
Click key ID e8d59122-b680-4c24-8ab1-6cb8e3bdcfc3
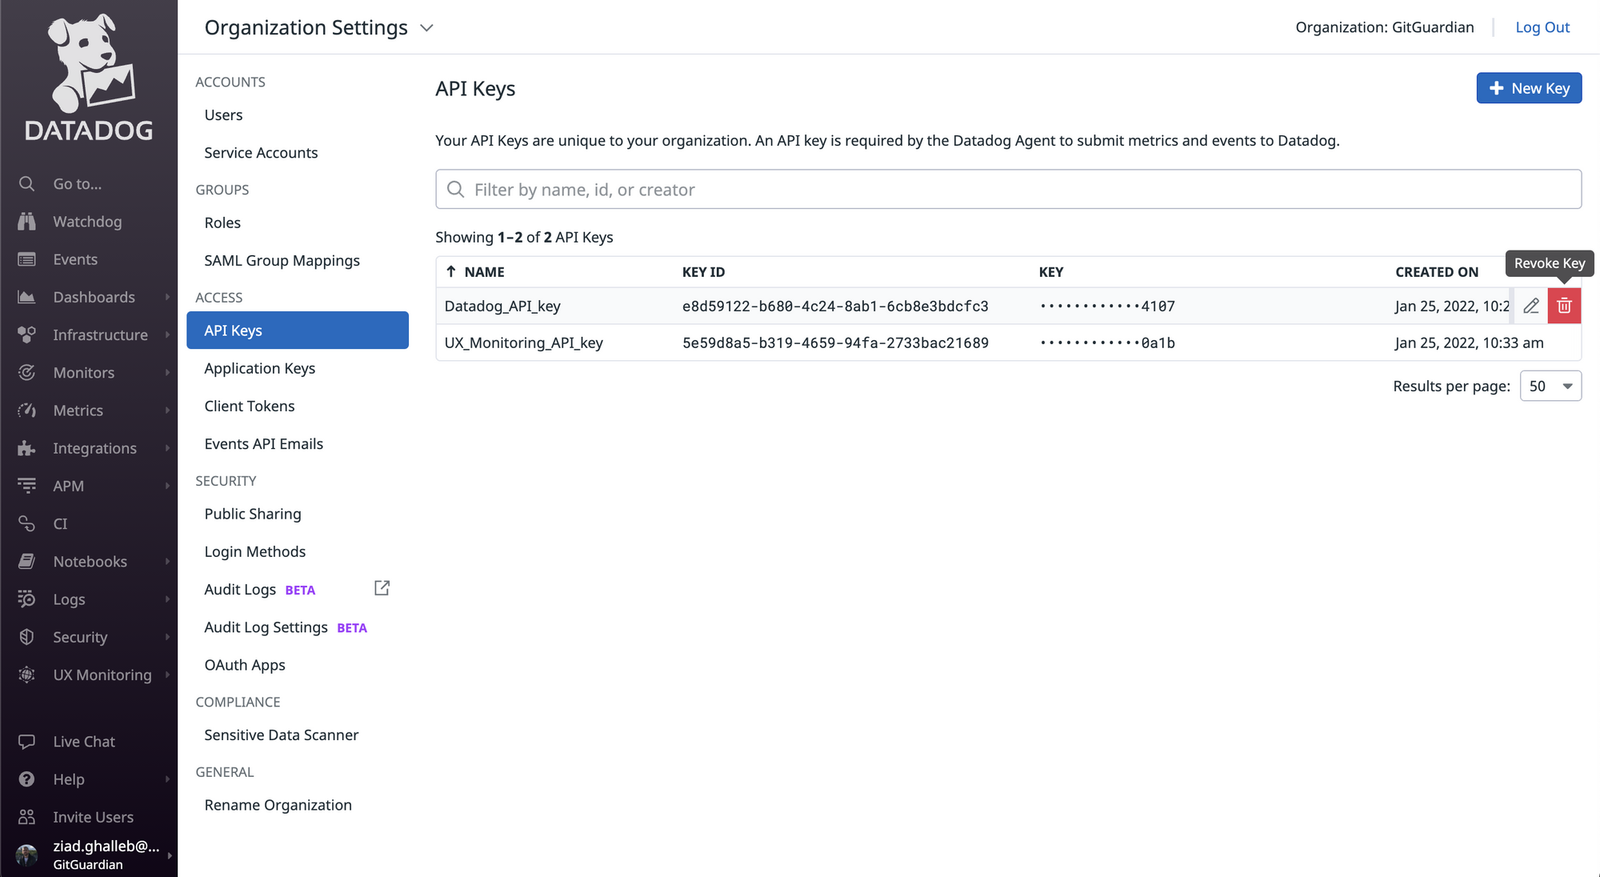pos(836,306)
